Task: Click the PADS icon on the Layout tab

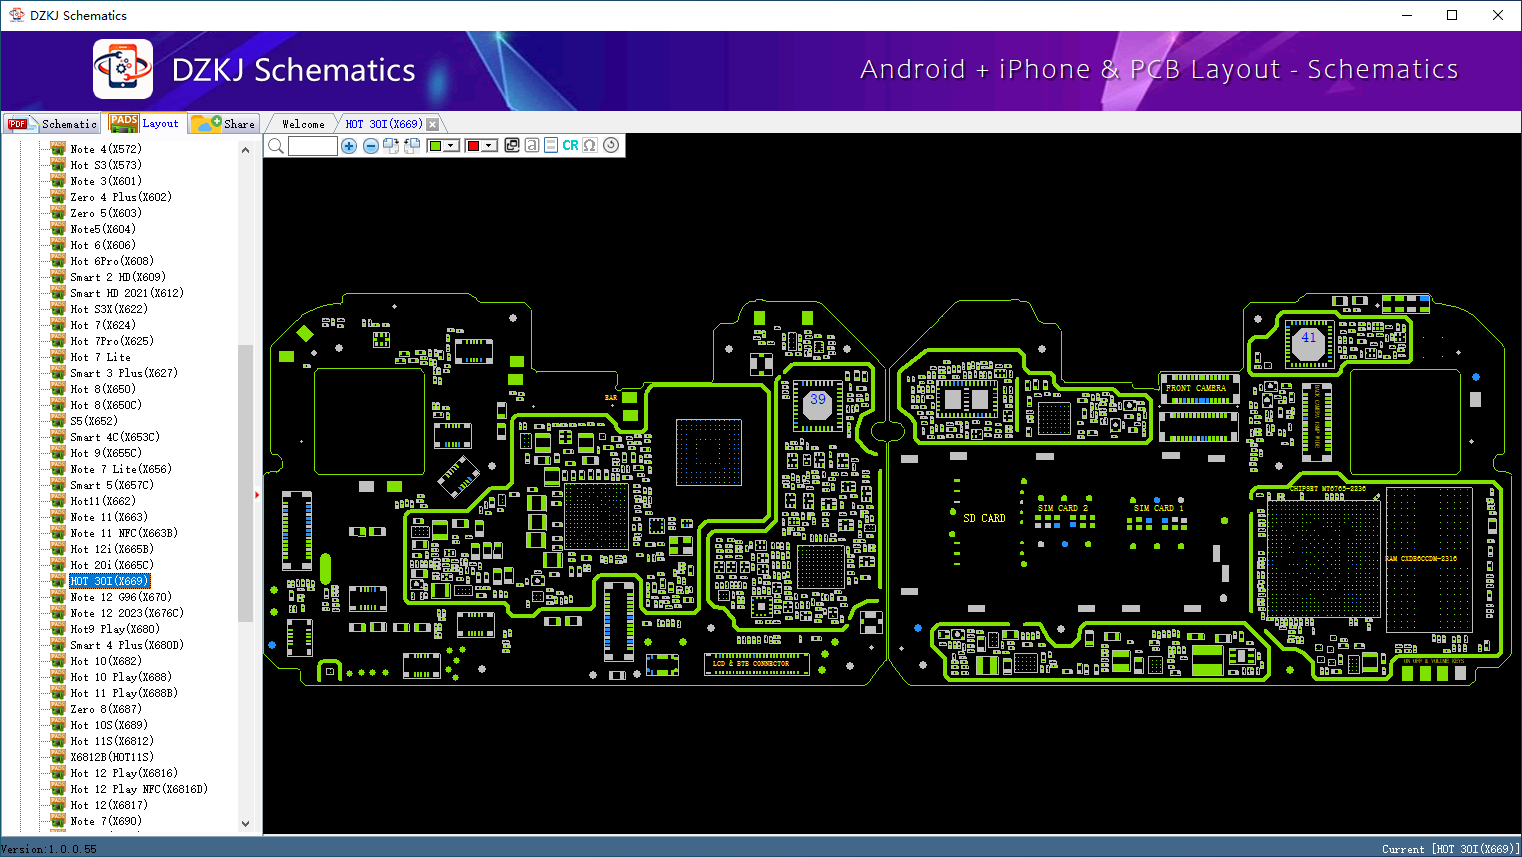Action: click(x=124, y=123)
